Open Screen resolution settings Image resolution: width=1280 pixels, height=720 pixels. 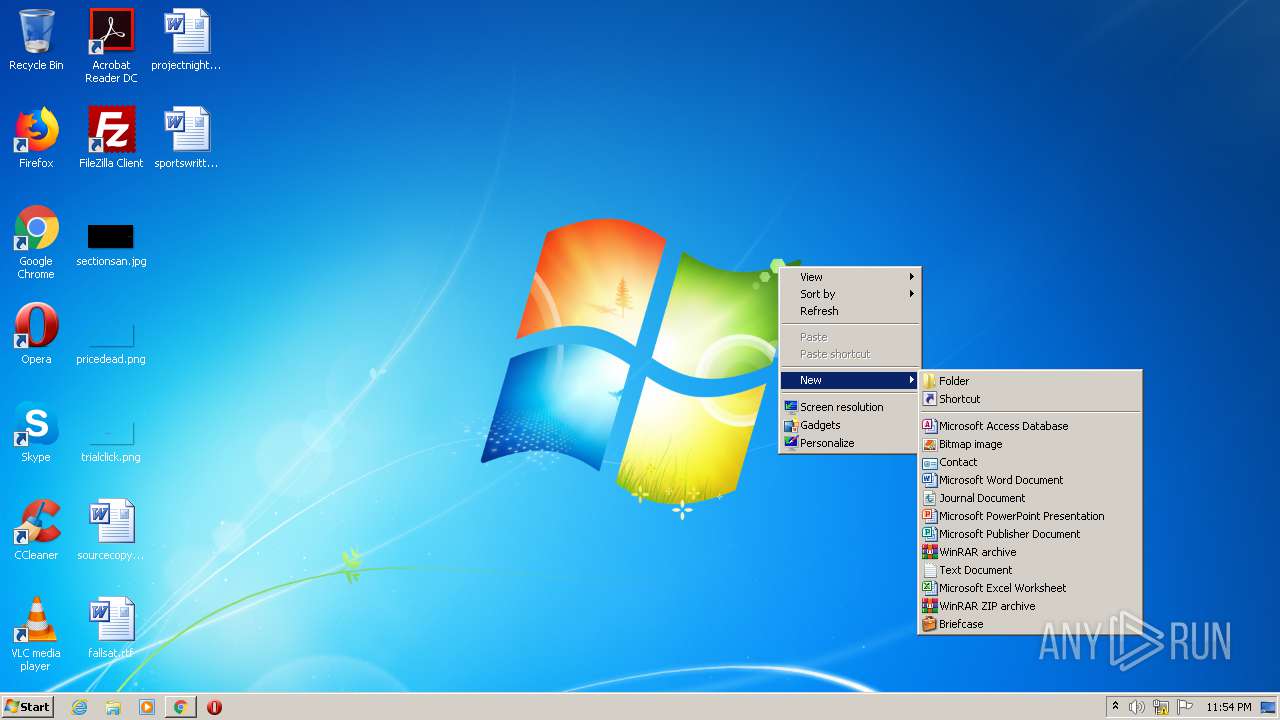(849, 407)
